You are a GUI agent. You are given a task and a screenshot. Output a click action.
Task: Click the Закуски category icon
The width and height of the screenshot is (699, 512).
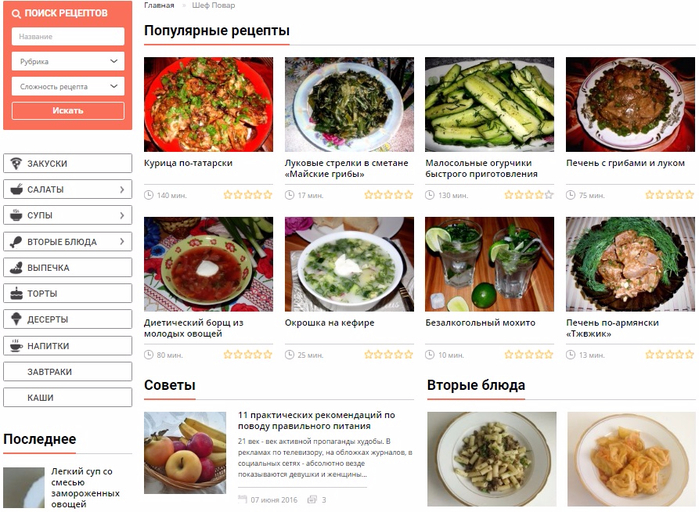point(16,164)
